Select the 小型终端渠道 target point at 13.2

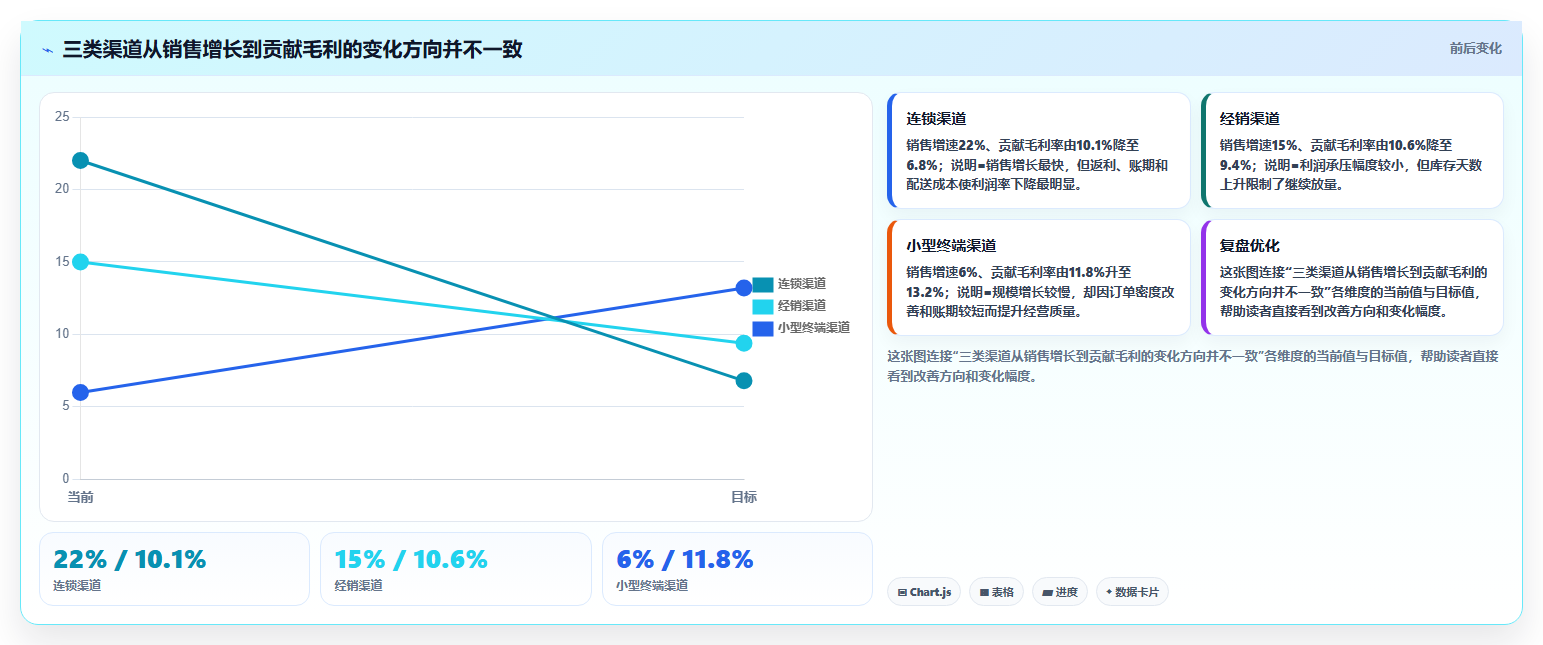coord(744,288)
